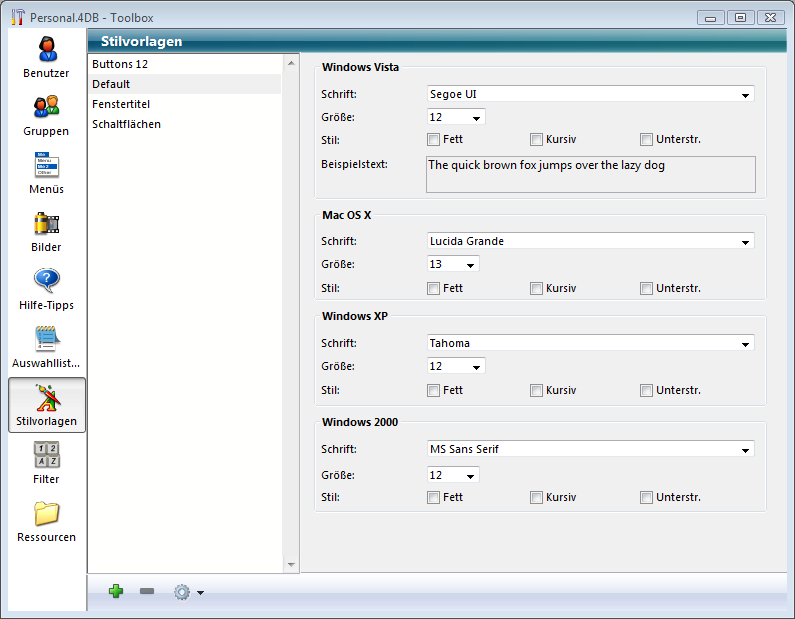
Task: Open the Ressourcen folder icon
Action: coord(46,514)
